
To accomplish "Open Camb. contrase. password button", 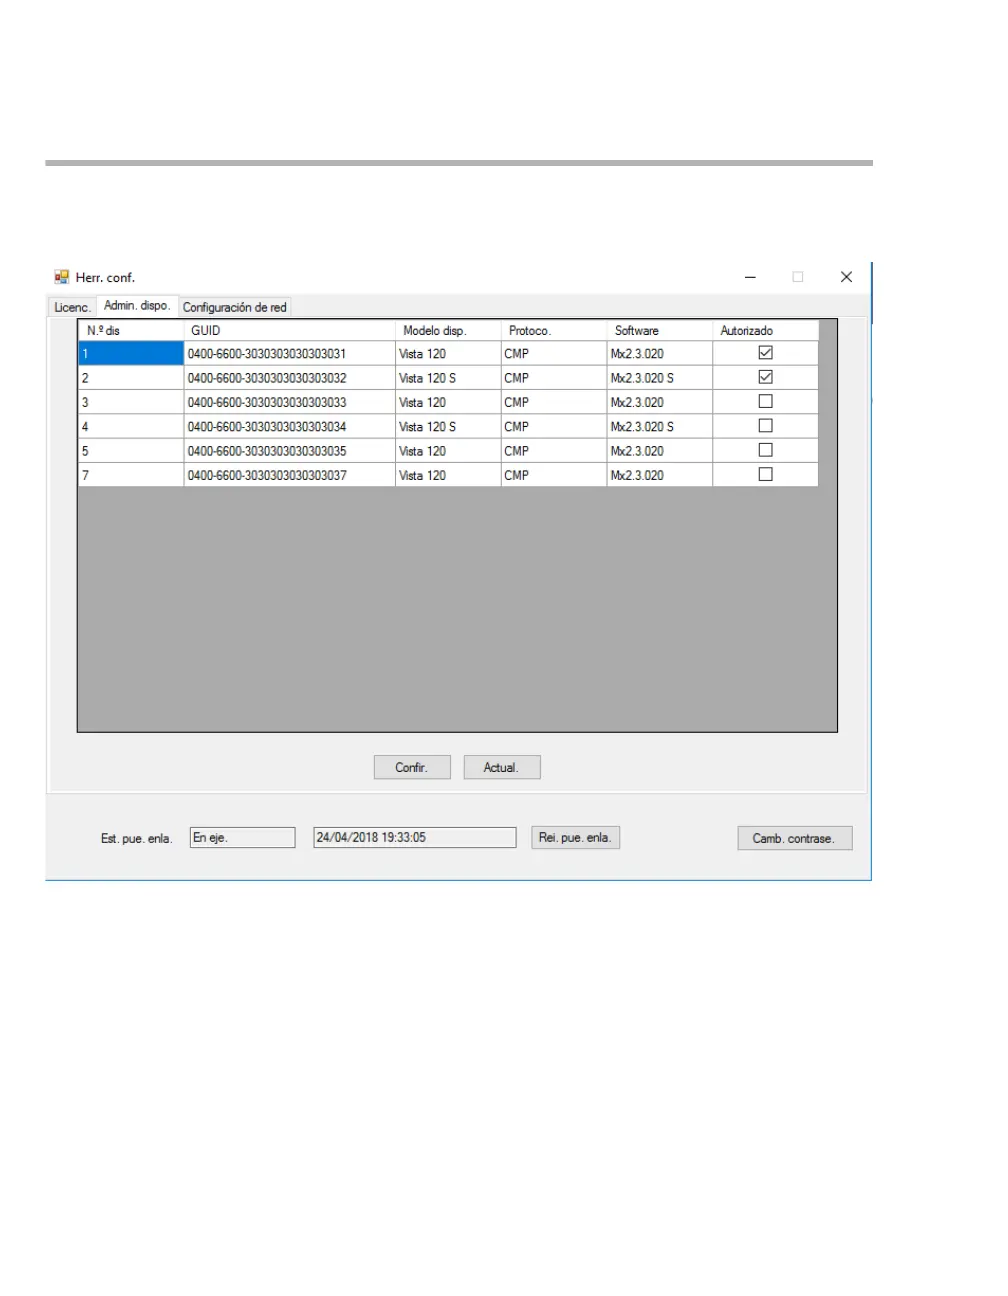I will point(795,838).
